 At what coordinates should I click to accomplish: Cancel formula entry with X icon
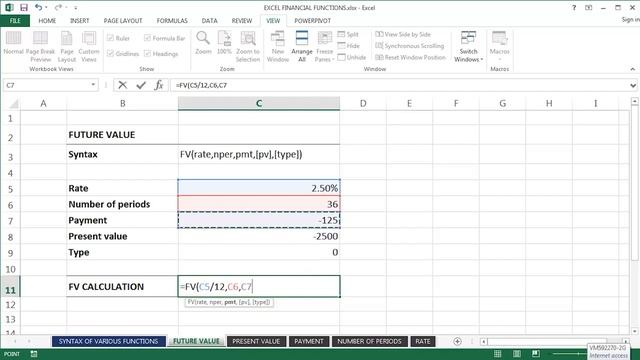[x=122, y=85]
